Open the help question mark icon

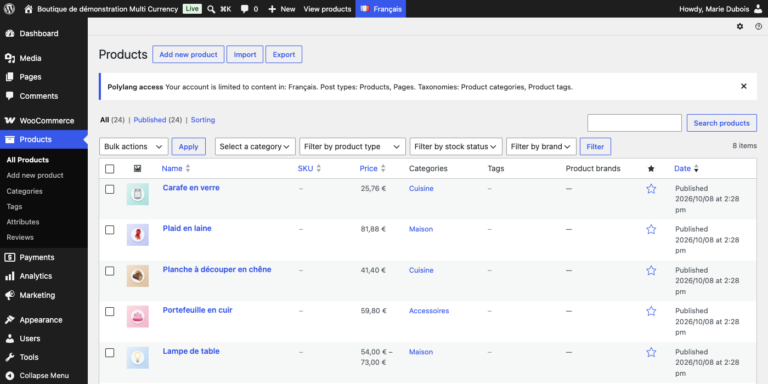click(x=758, y=26)
